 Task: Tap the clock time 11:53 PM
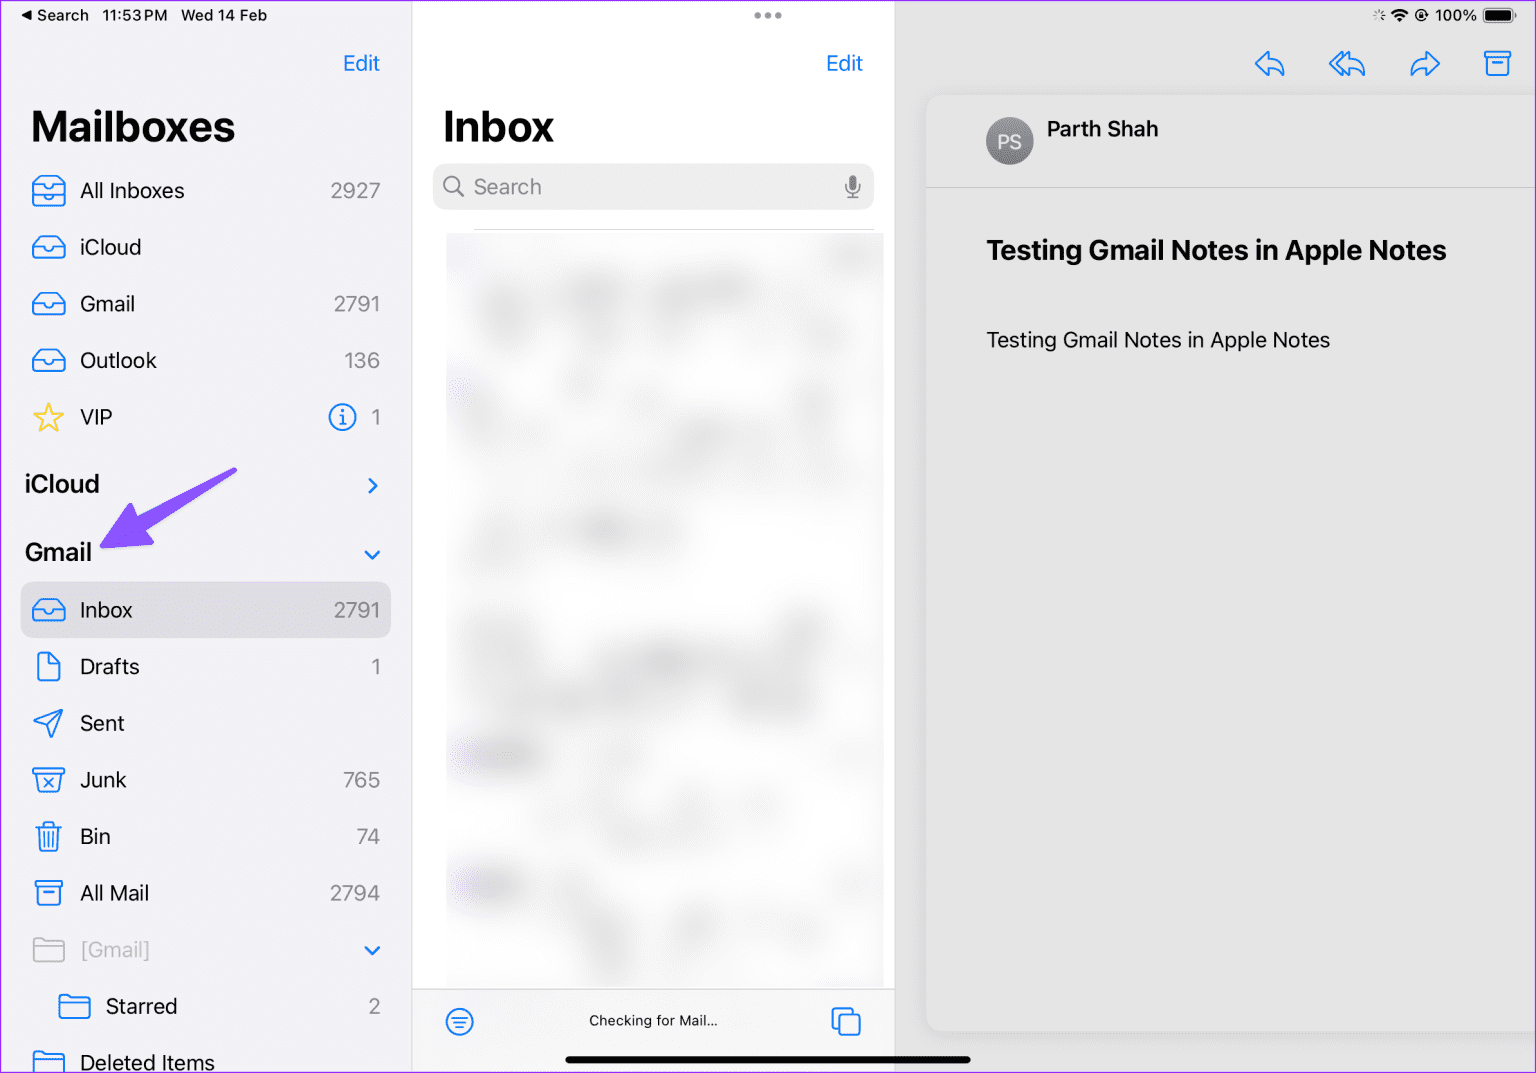(x=134, y=15)
